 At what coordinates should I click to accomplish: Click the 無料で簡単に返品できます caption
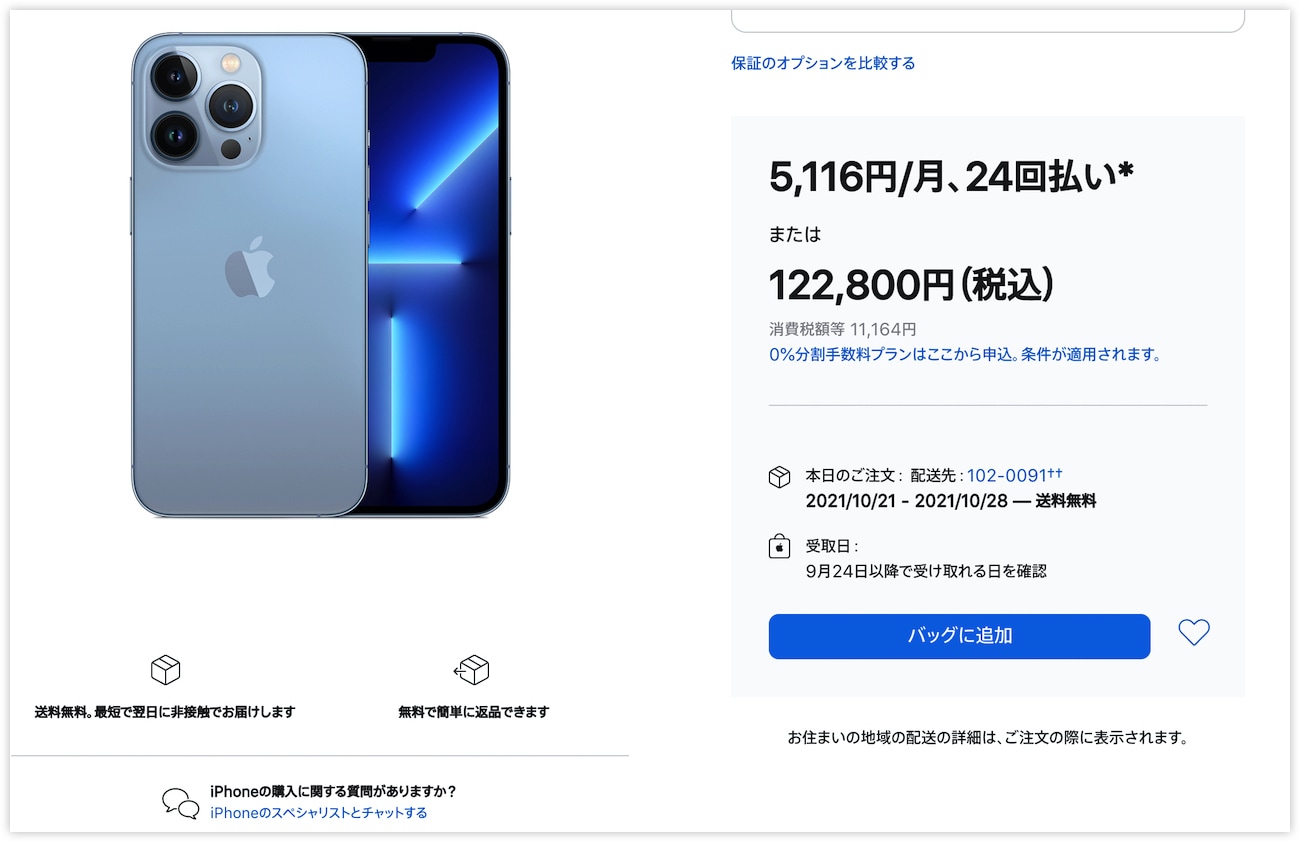473,712
